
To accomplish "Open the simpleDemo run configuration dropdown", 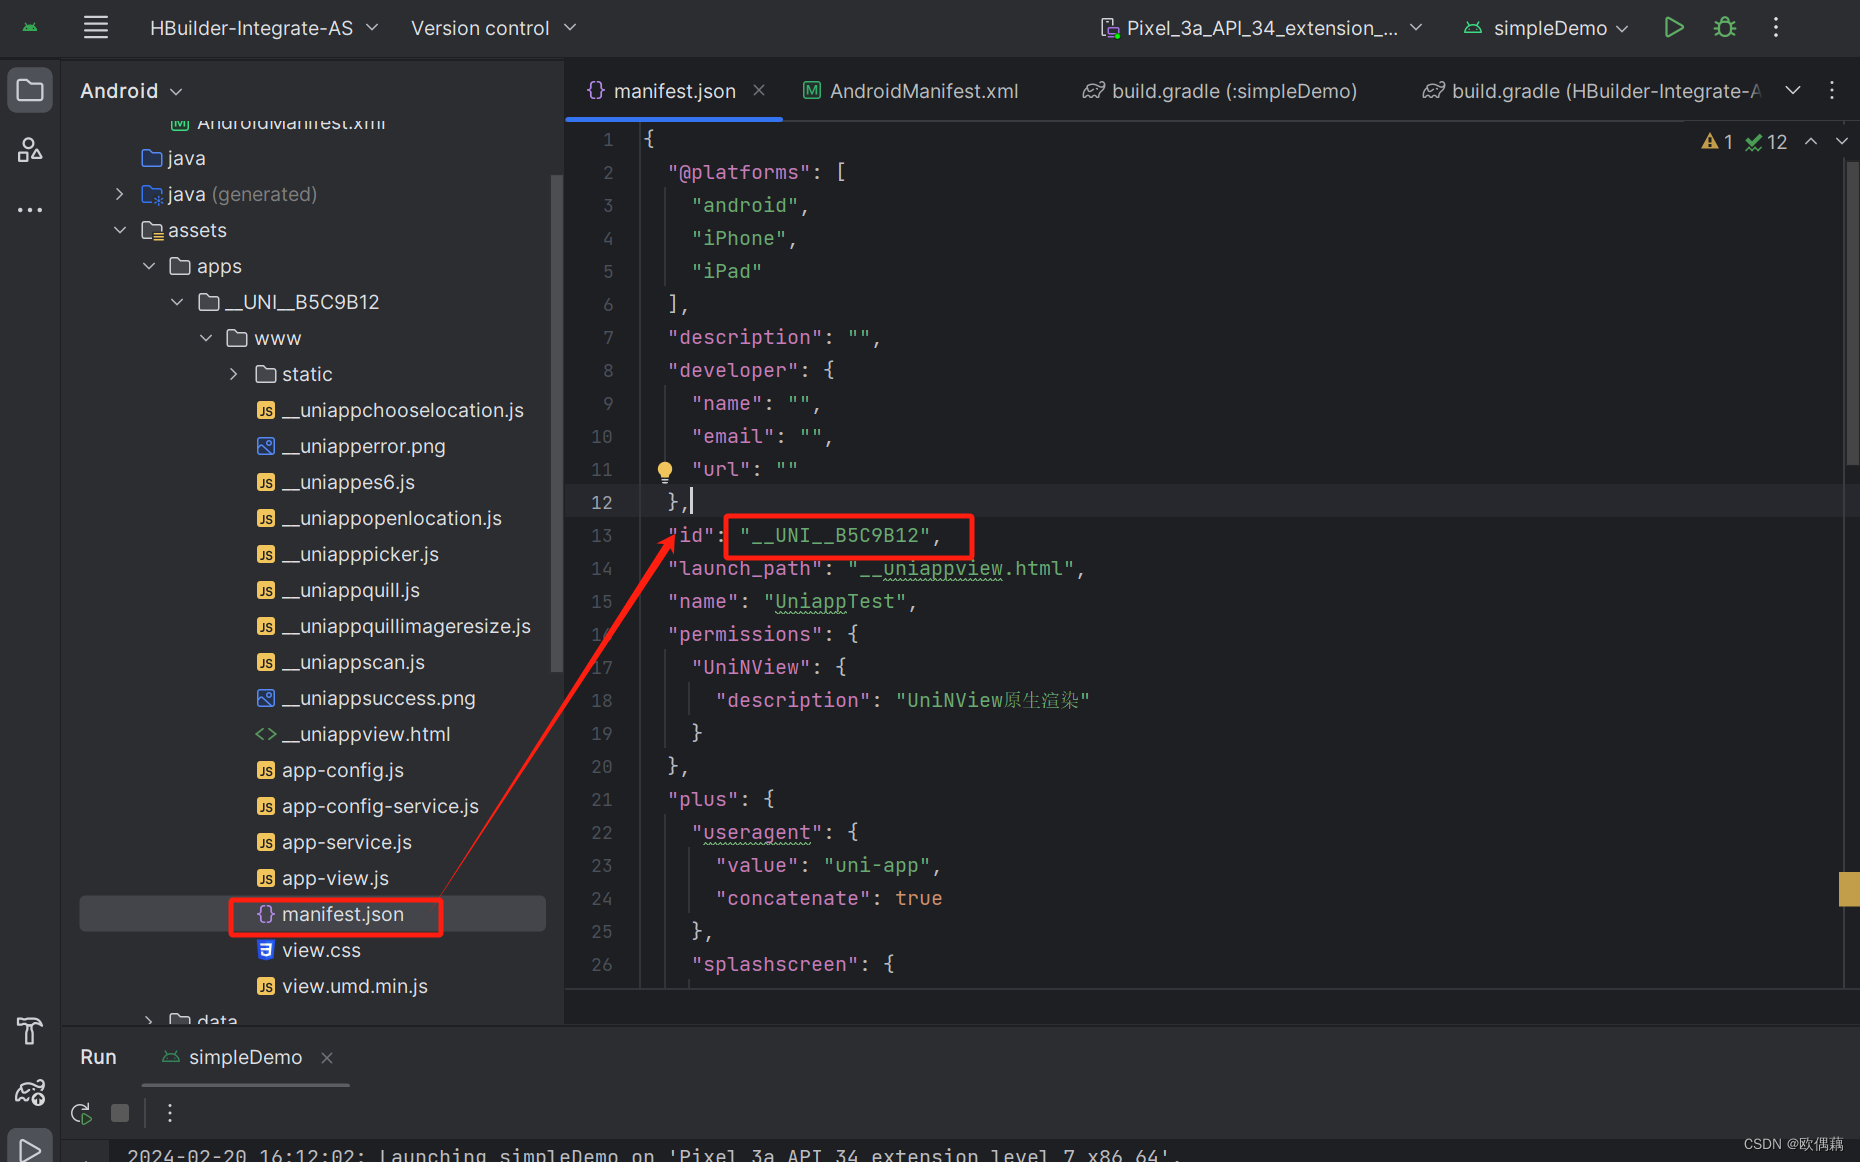I will (1547, 28).
